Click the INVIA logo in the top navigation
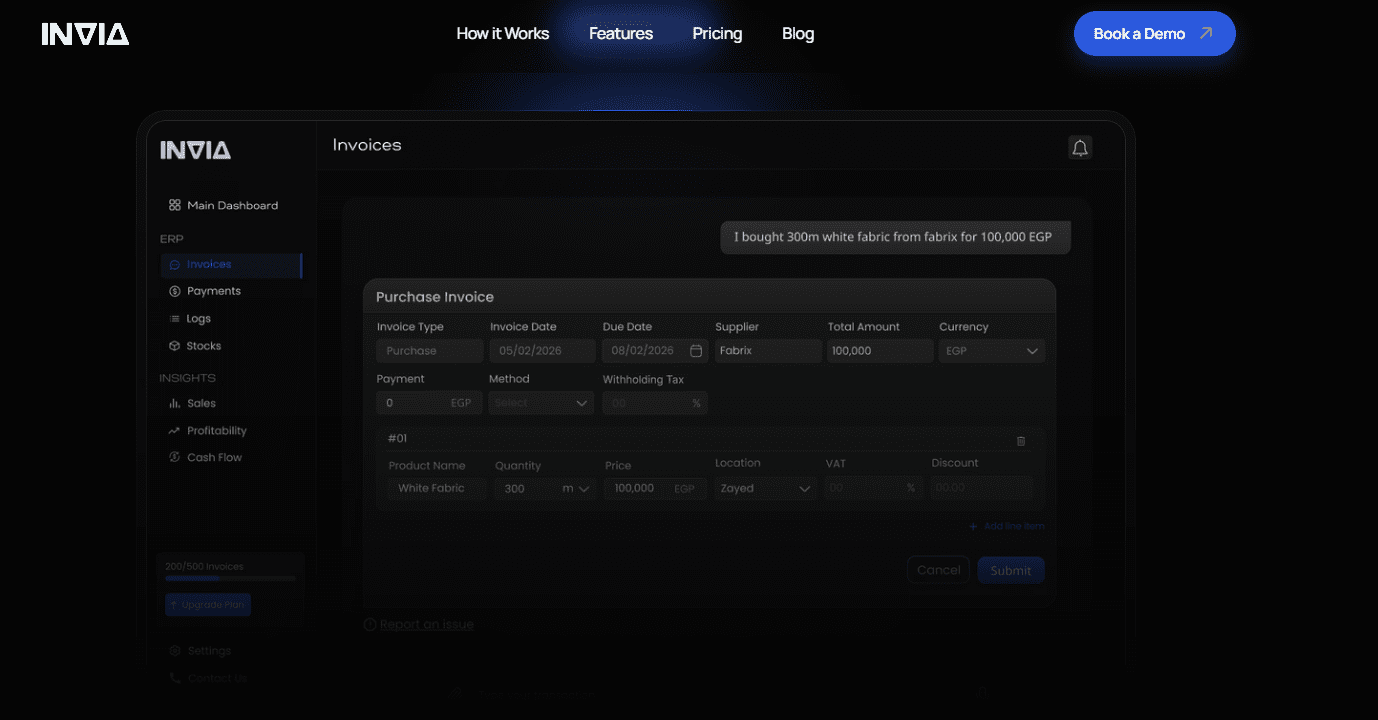 pyautogui.click(x=85, y=34)
